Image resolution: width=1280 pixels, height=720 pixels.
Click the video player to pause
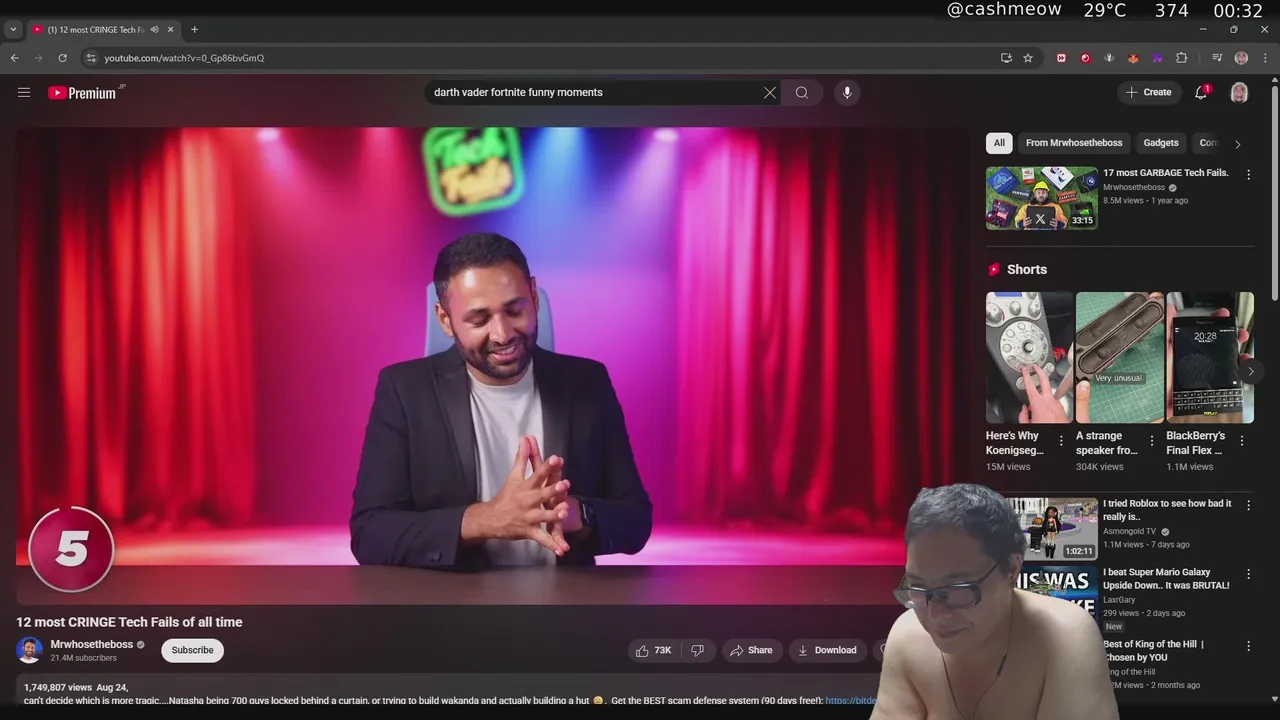tap(492, 365)
